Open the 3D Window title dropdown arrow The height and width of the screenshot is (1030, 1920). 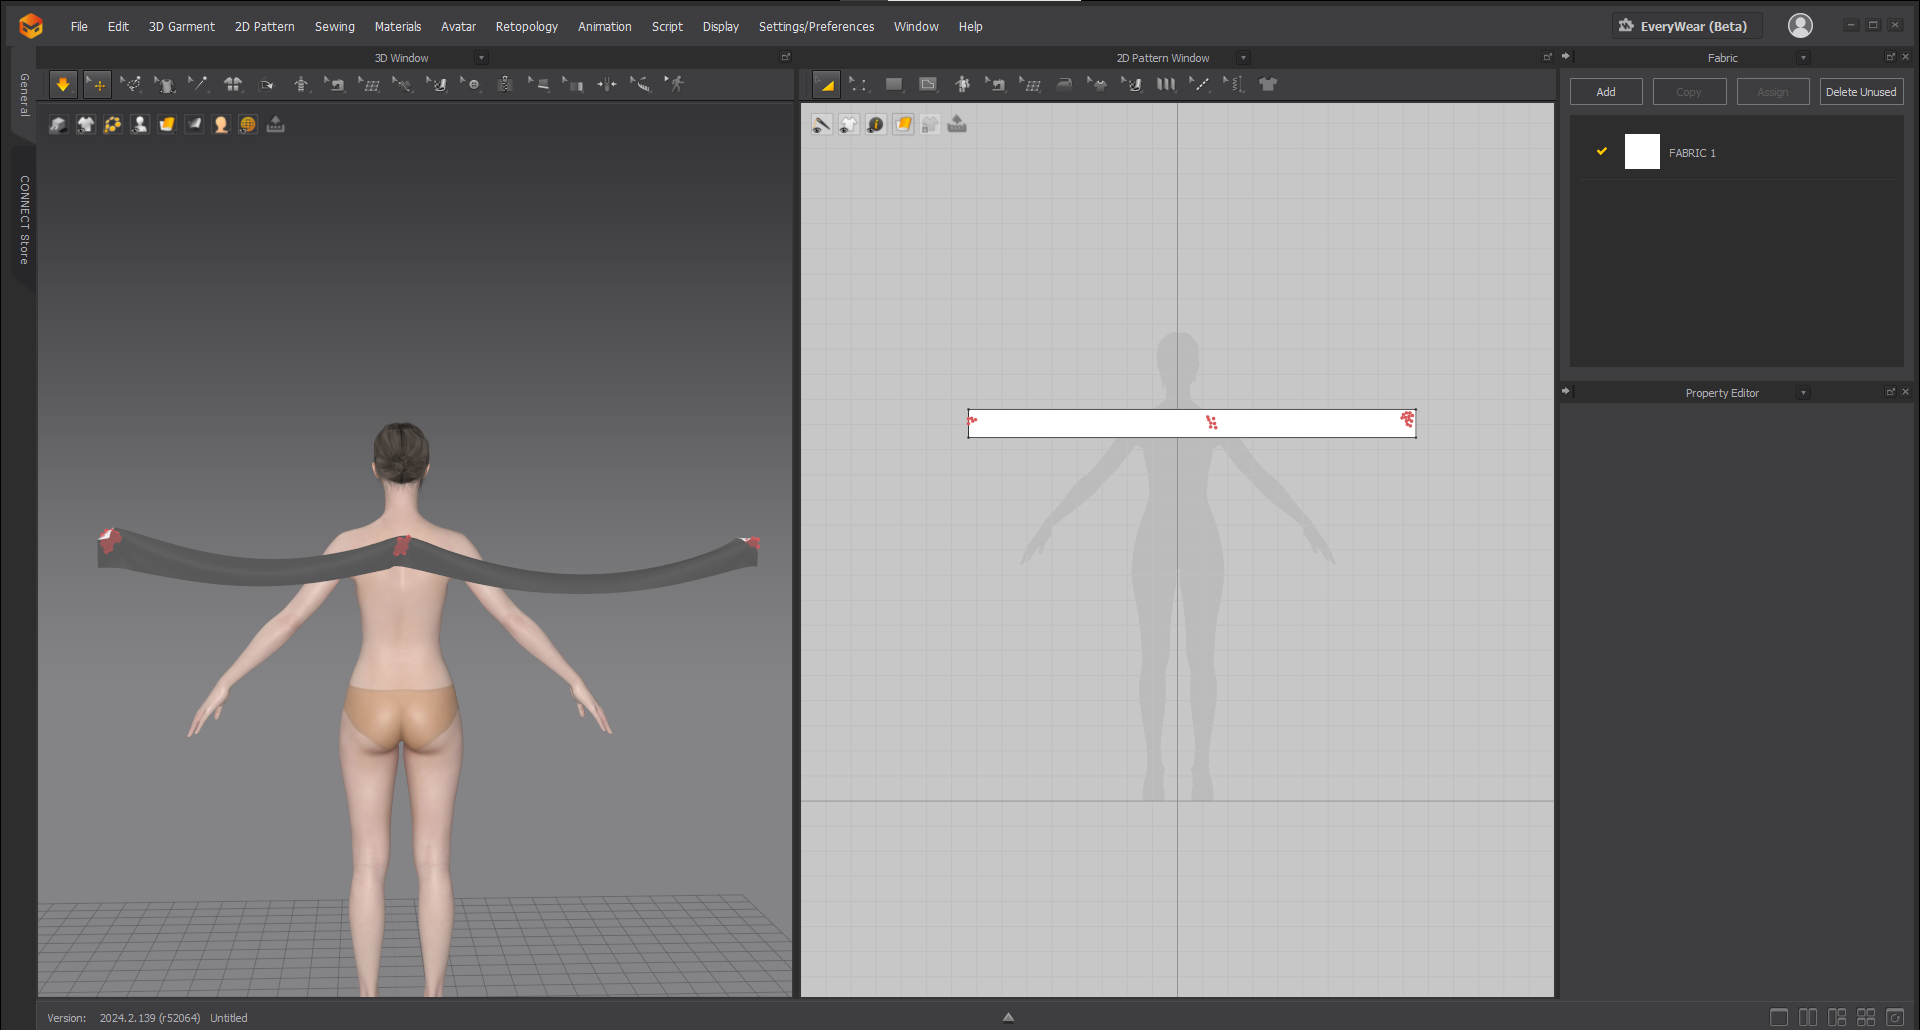pos(482,58)
